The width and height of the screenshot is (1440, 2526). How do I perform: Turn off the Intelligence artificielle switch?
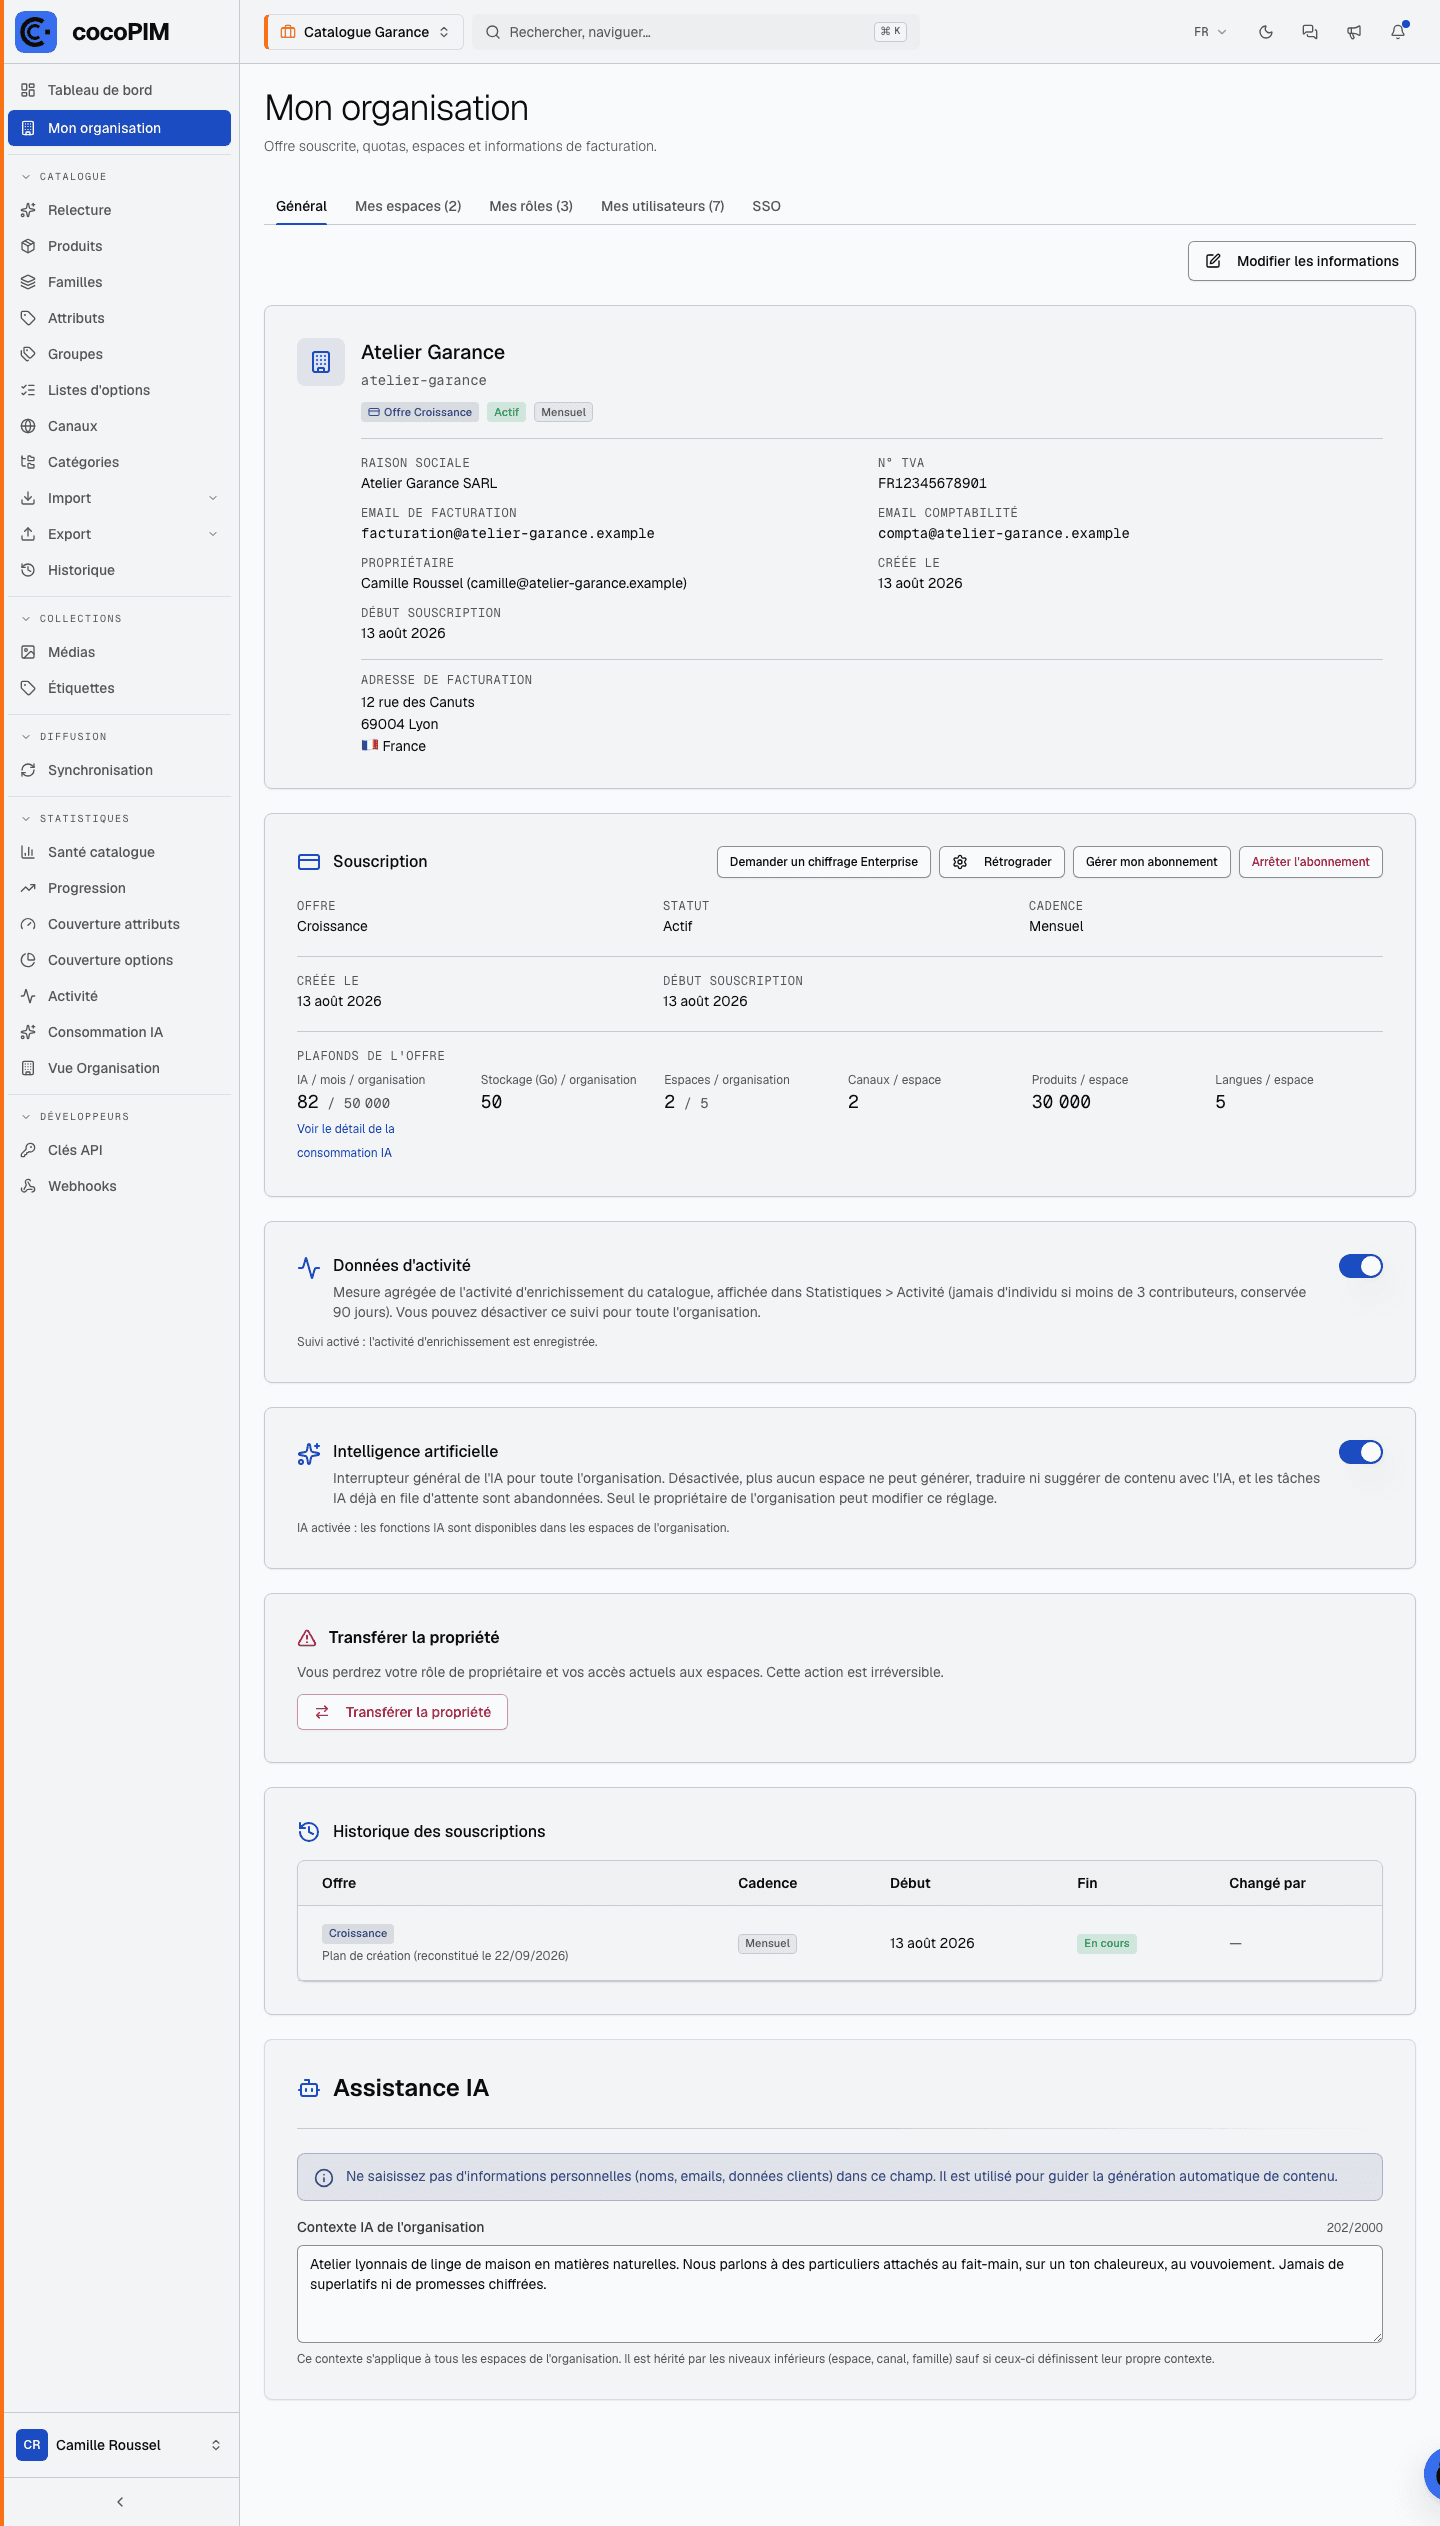1361,1452
